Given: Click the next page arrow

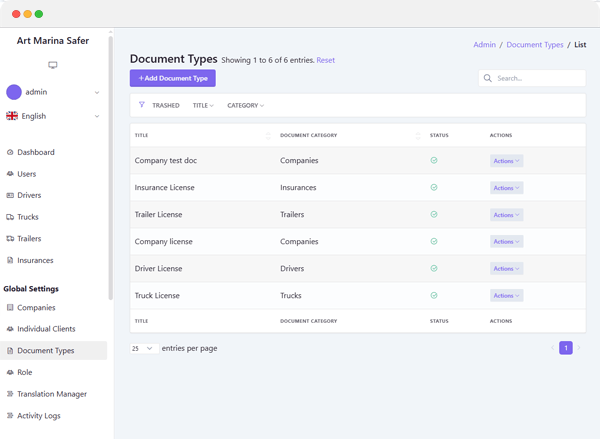Looking at the screenshot, I should 579,348.
